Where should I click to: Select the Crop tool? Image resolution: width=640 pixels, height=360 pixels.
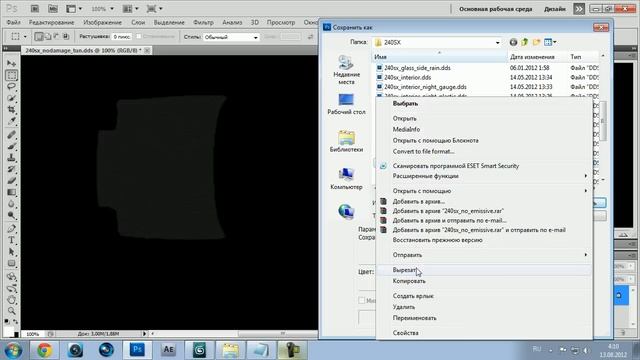click(x=11, y=110)
